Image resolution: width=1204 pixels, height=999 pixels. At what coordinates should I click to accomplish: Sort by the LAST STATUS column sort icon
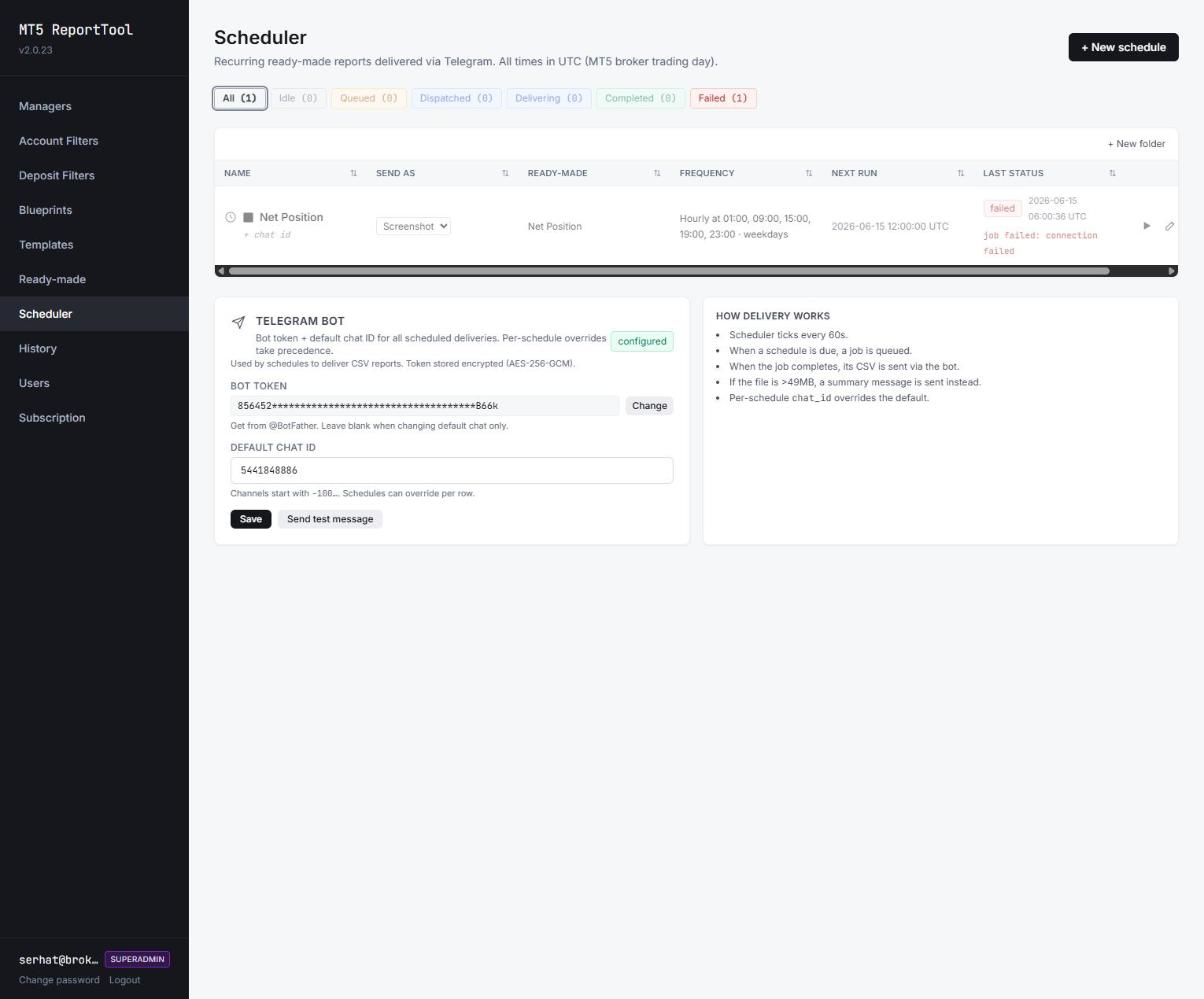tap(1112, 173)
